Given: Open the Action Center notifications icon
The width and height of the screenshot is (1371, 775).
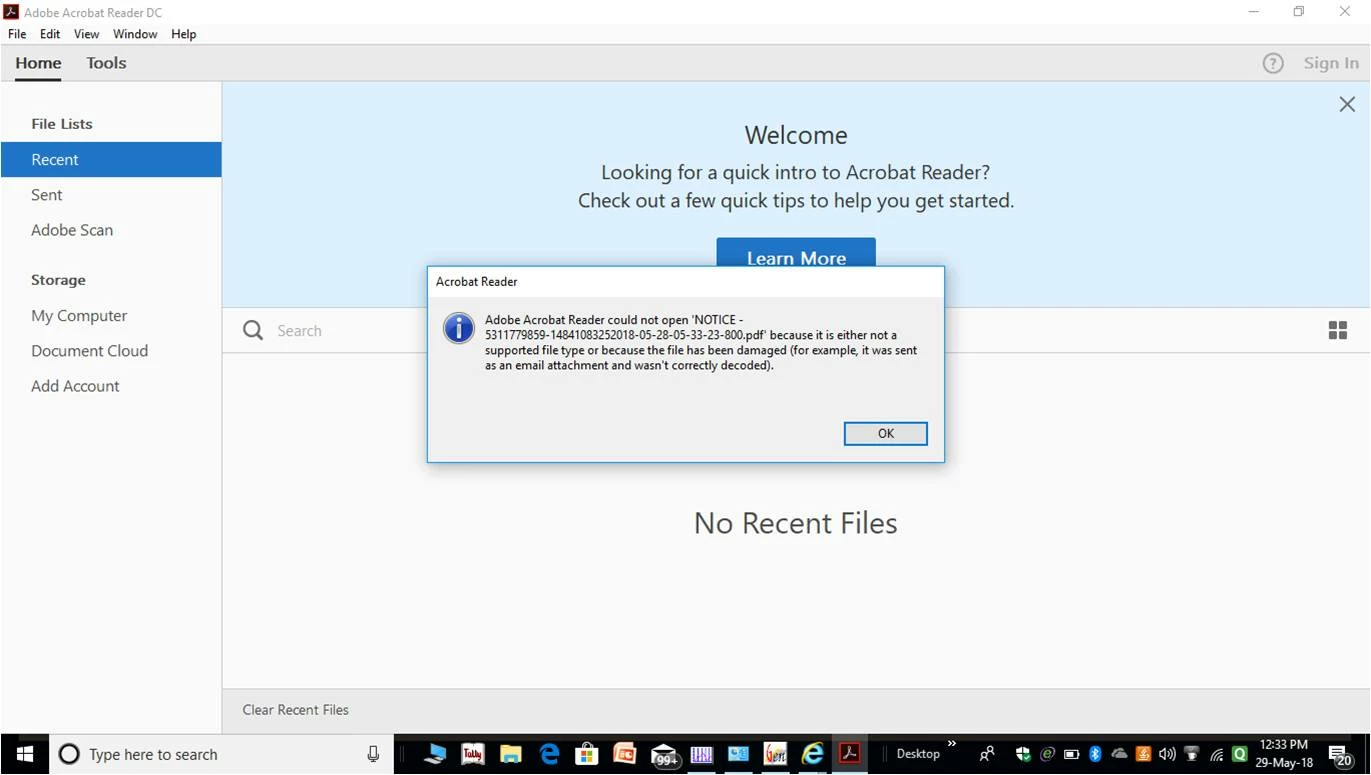Looking at the screenshot, I should click(x=1341, y=755).
